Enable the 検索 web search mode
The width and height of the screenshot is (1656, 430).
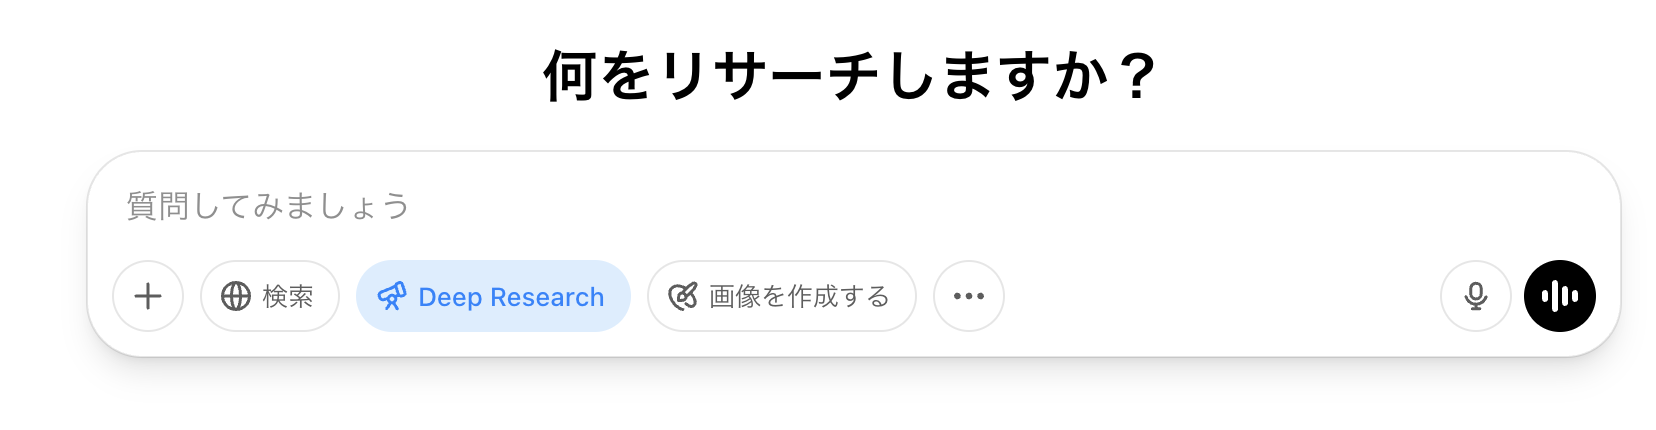tap(270, 296)
